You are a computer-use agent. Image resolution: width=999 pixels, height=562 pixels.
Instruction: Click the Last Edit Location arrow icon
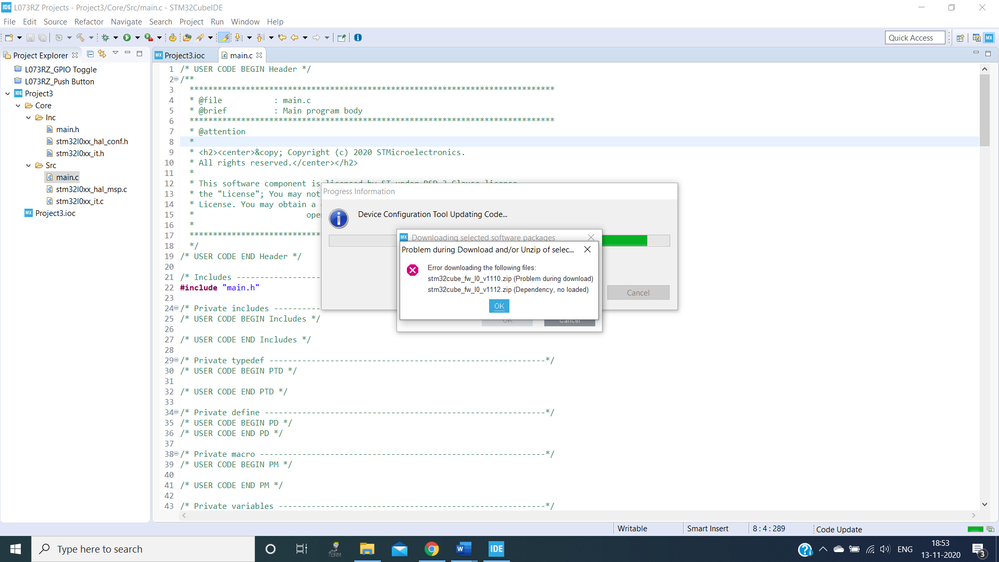pyautogui.click(x=282, y=38)
